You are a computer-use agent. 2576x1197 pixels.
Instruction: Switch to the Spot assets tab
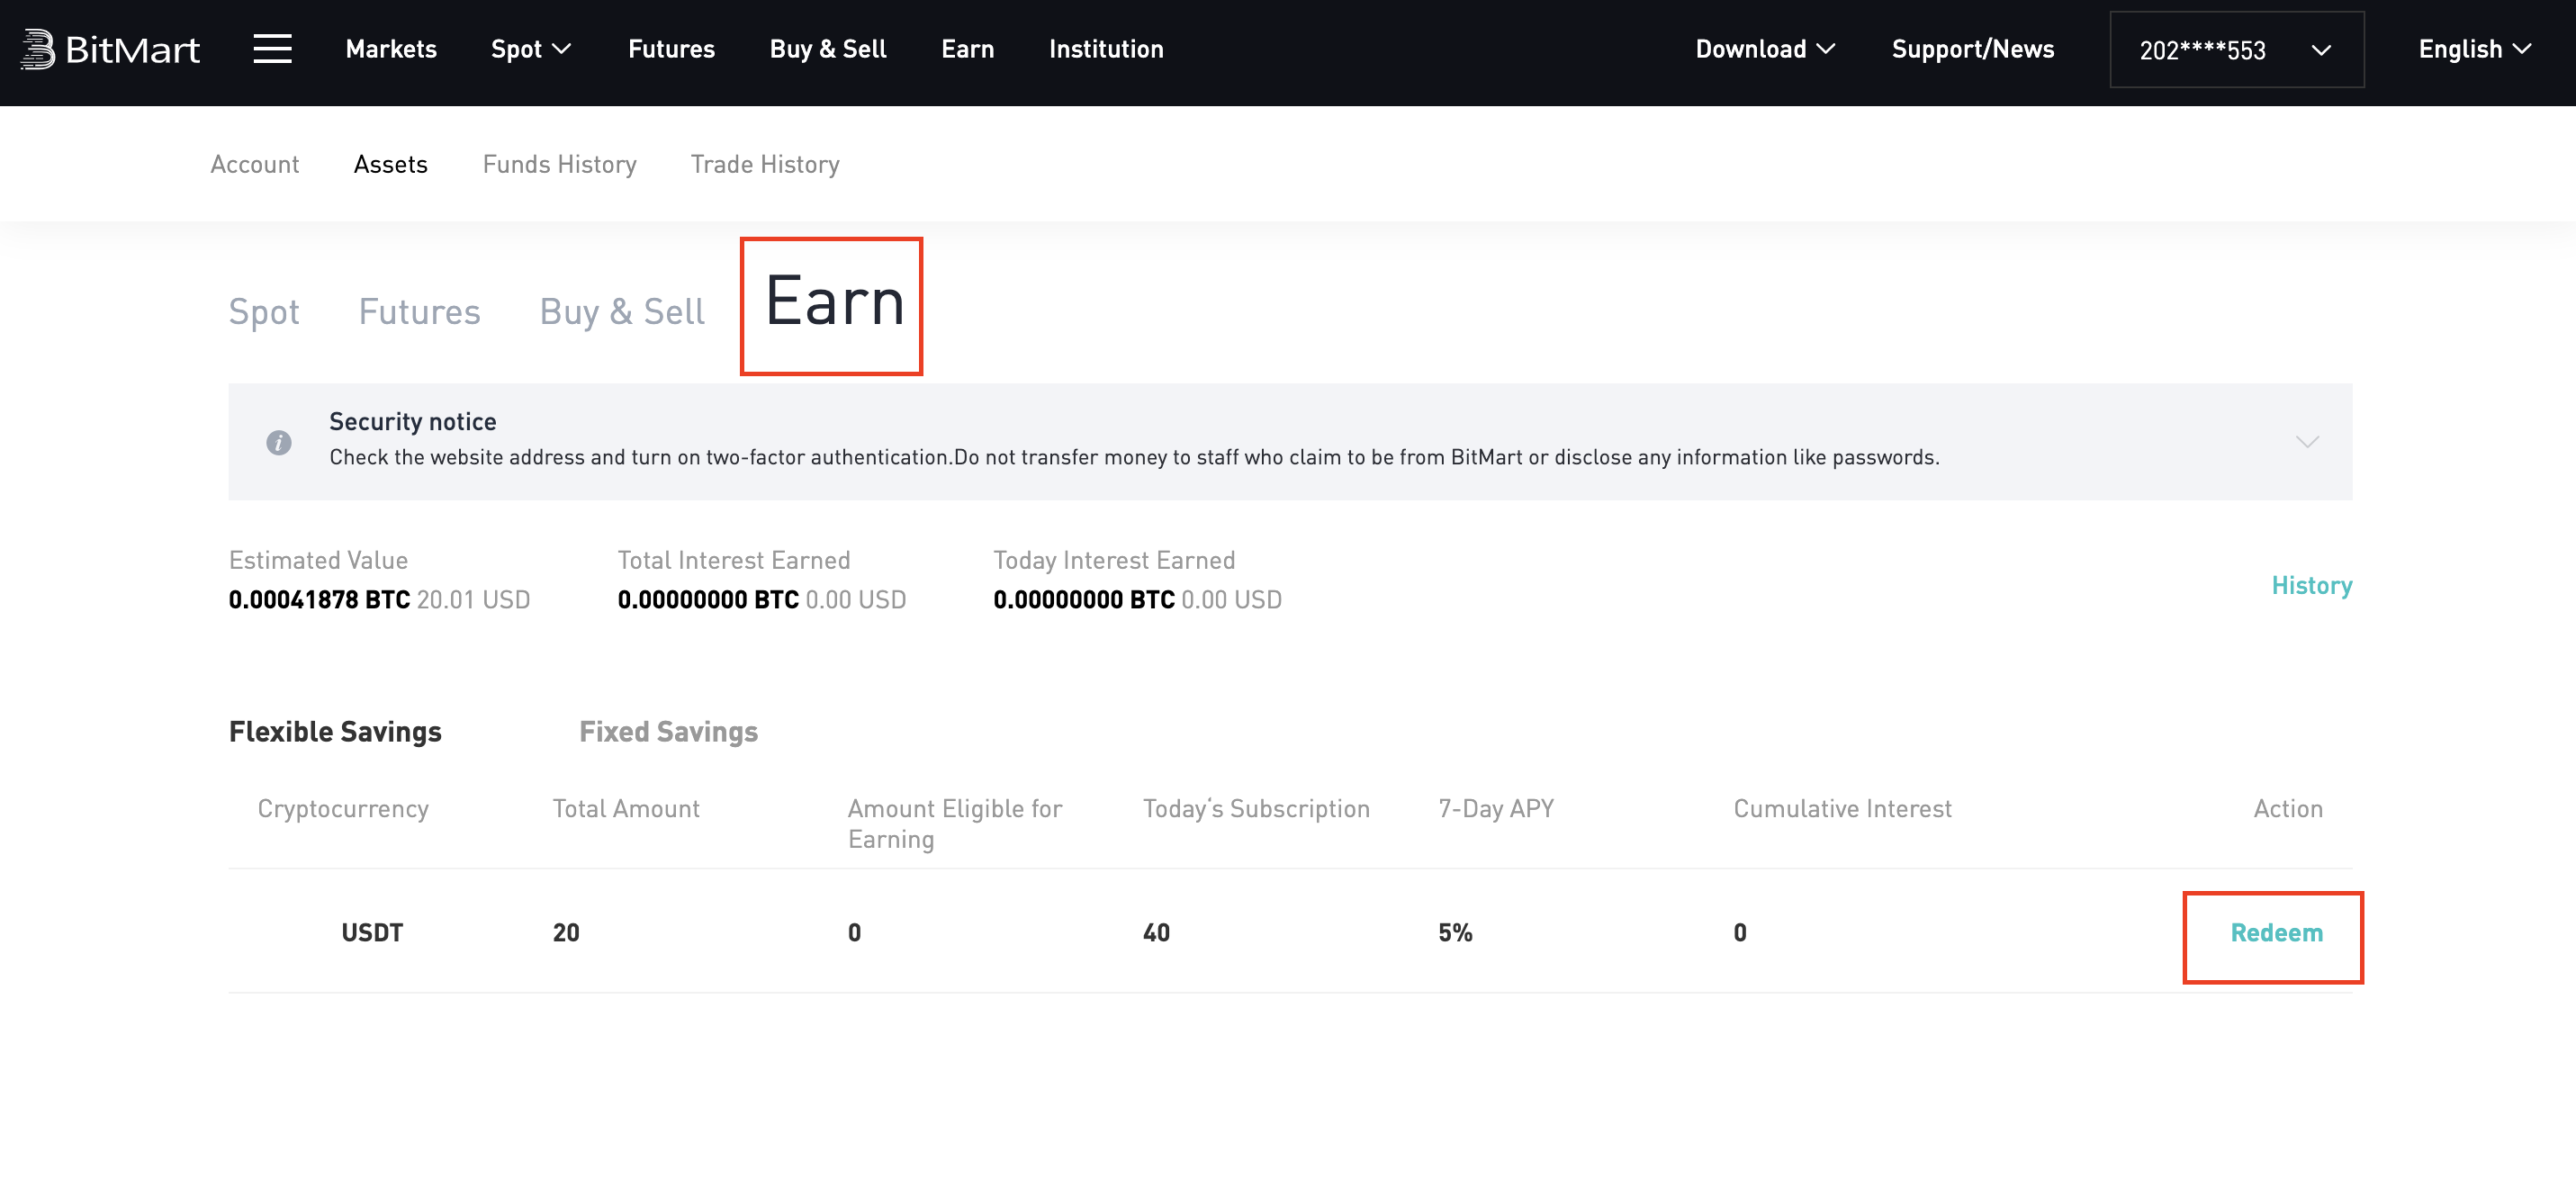[x=264, y=312]
